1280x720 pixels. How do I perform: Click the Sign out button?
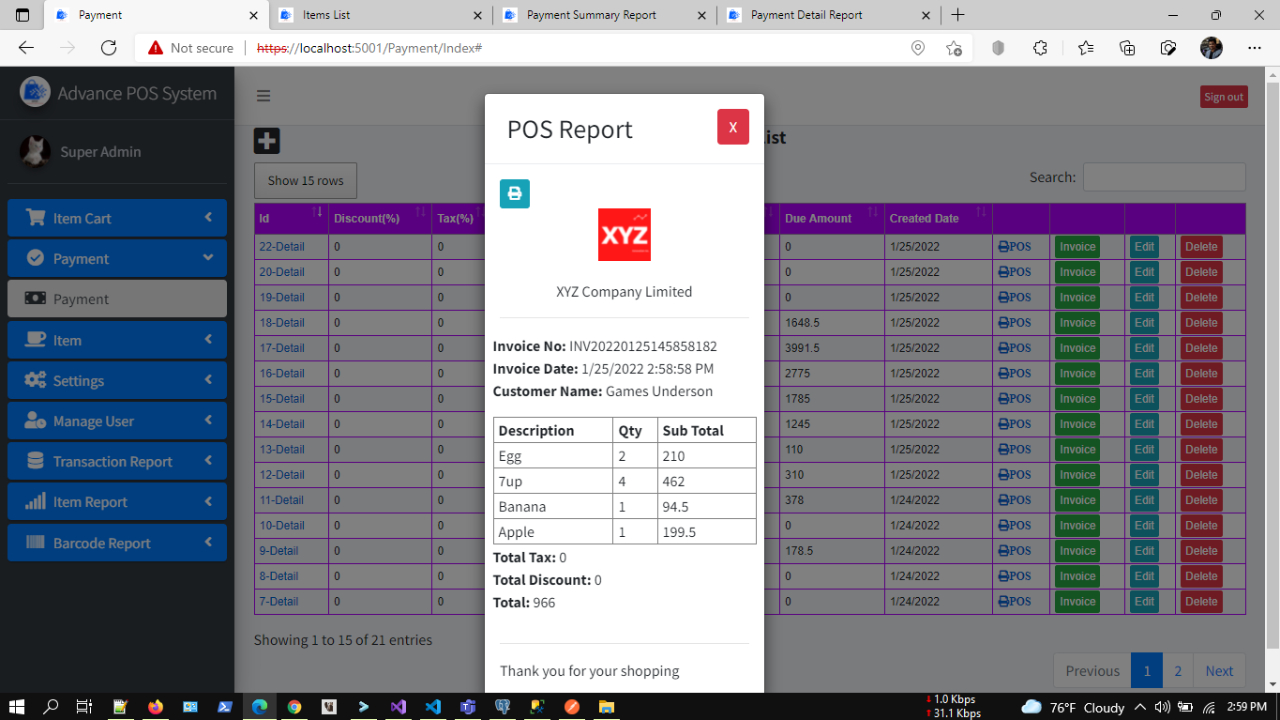(1223, 96)
